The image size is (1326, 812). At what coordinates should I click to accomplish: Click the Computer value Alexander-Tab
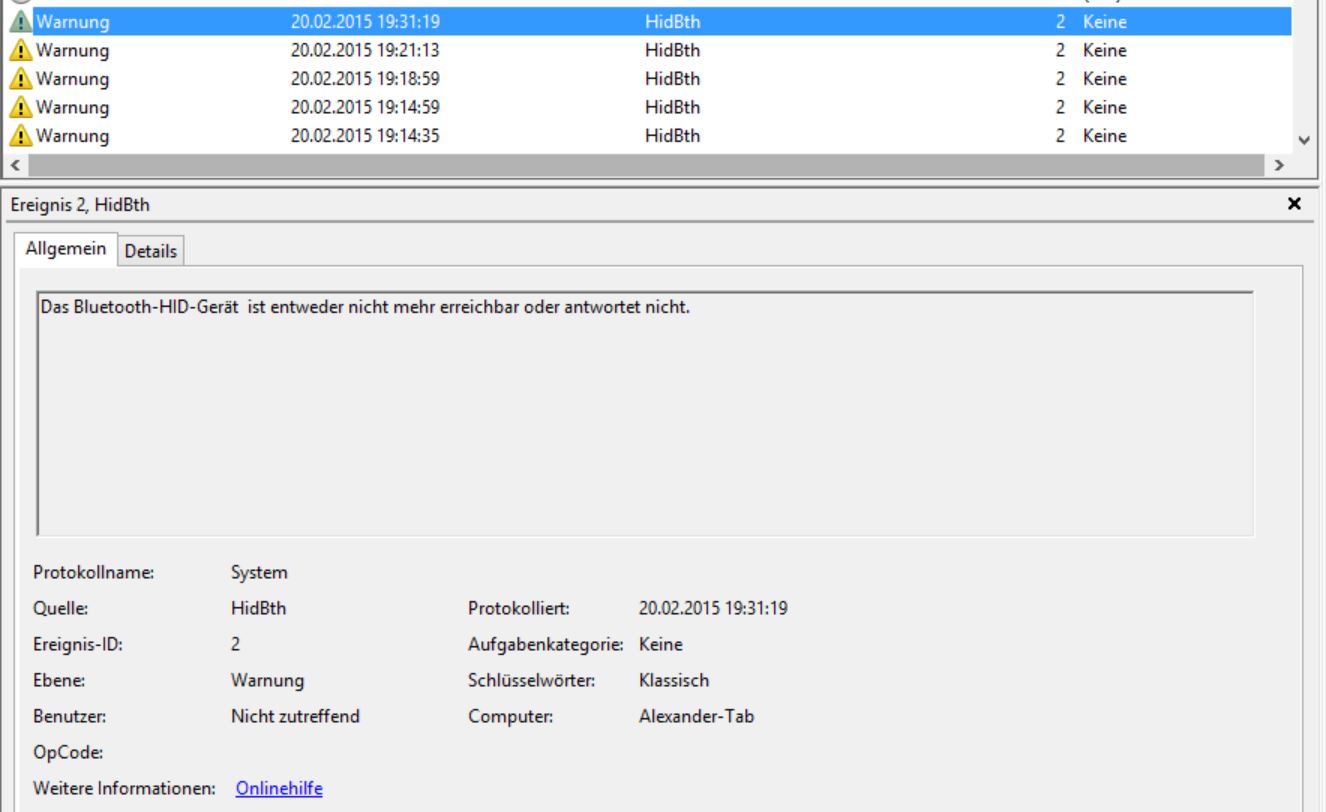pos(696,716)
